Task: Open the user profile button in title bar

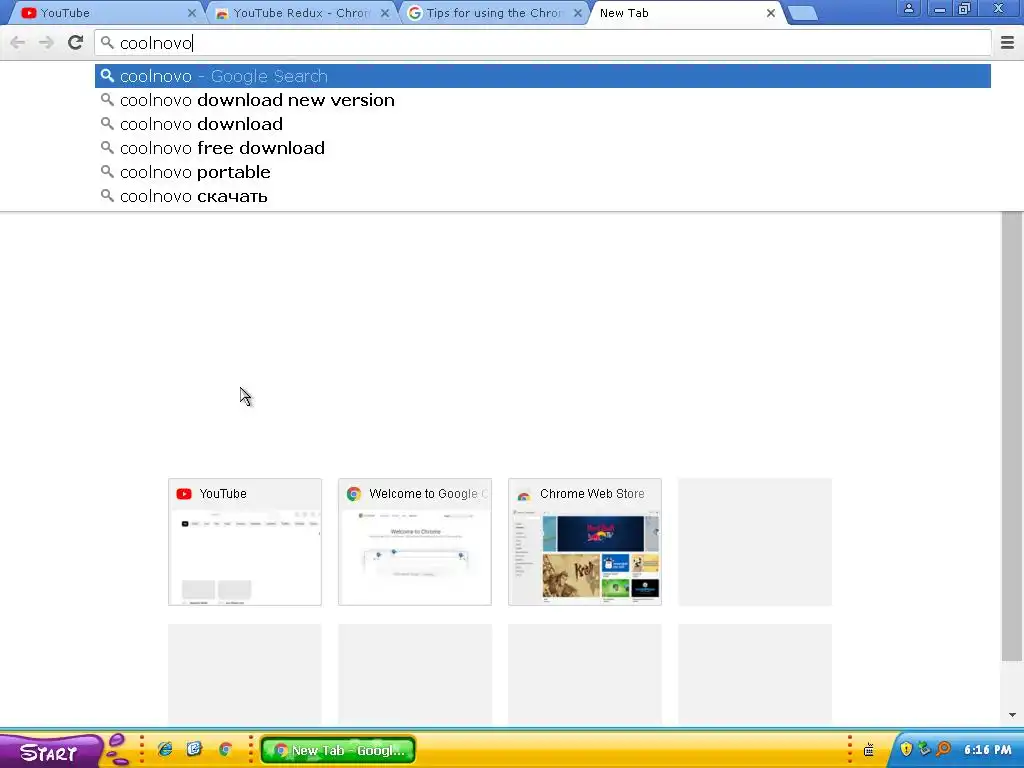Action: (x=908, y=8)
